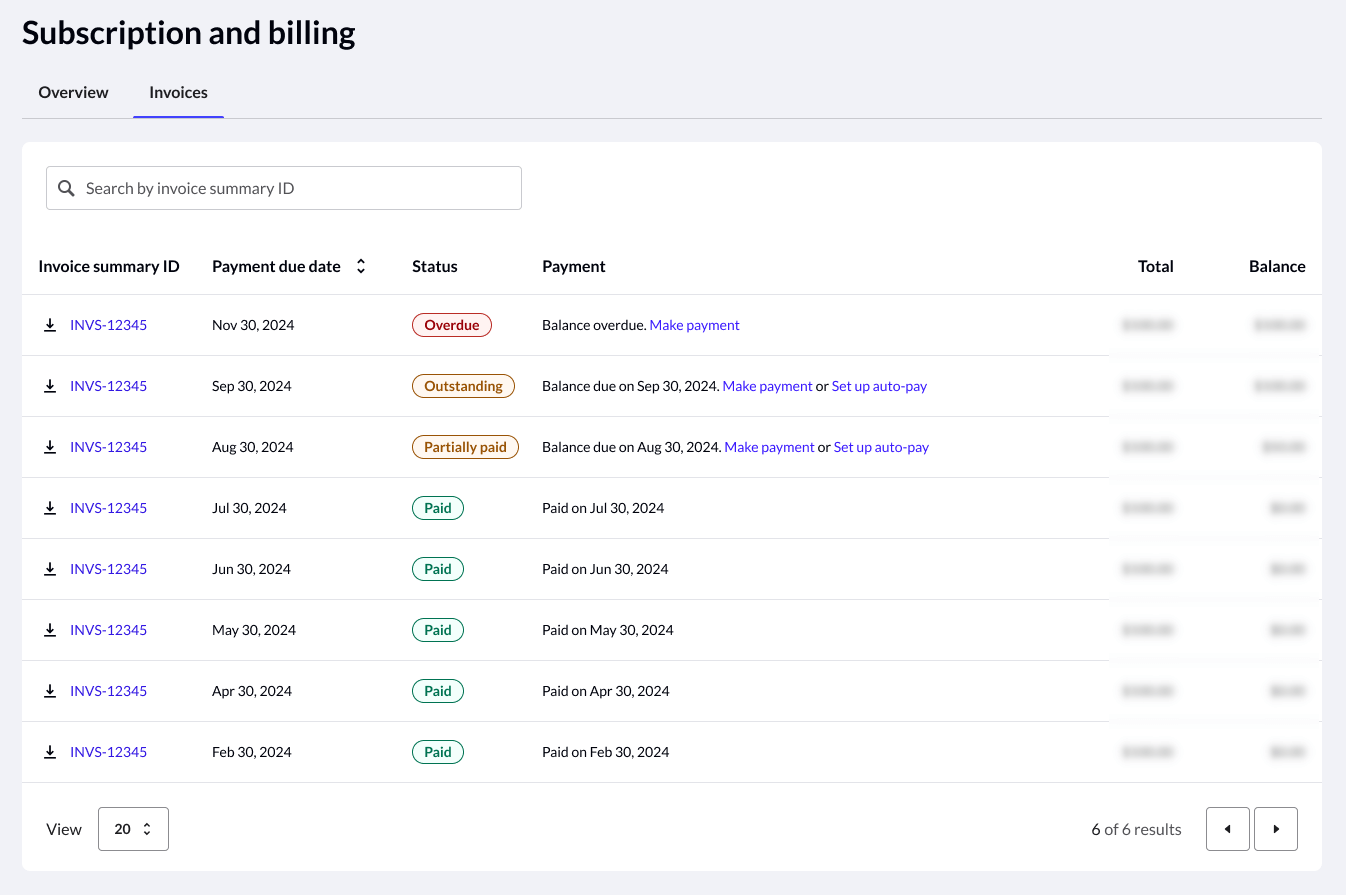Download the invoice due Jul 30, 2024

50,509
